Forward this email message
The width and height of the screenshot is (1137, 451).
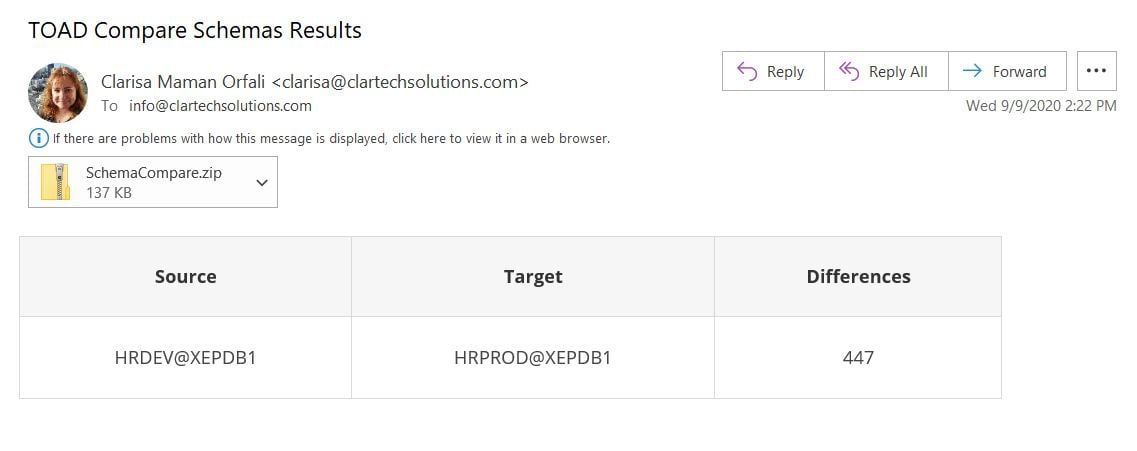[1007, 71]
